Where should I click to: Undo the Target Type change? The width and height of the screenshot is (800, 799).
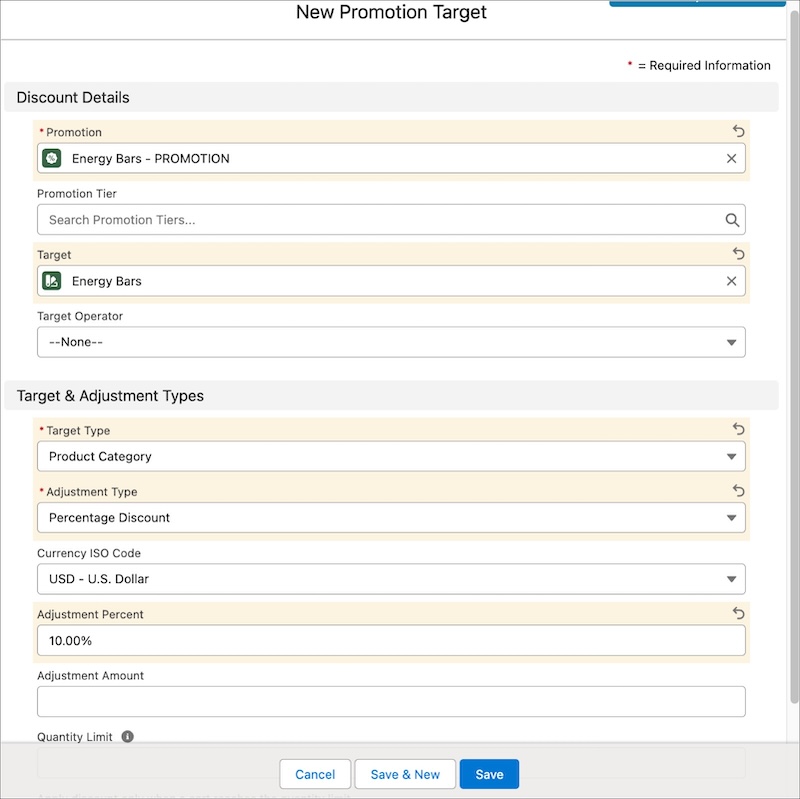pyautogui.click(x=738, y=429)
